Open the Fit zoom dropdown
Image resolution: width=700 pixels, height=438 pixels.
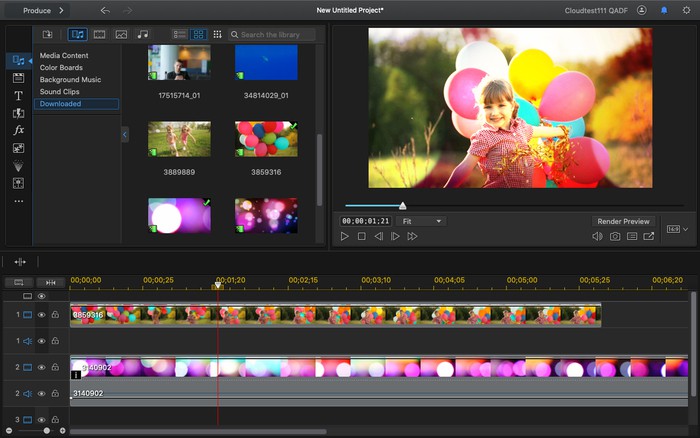point(420,221)
